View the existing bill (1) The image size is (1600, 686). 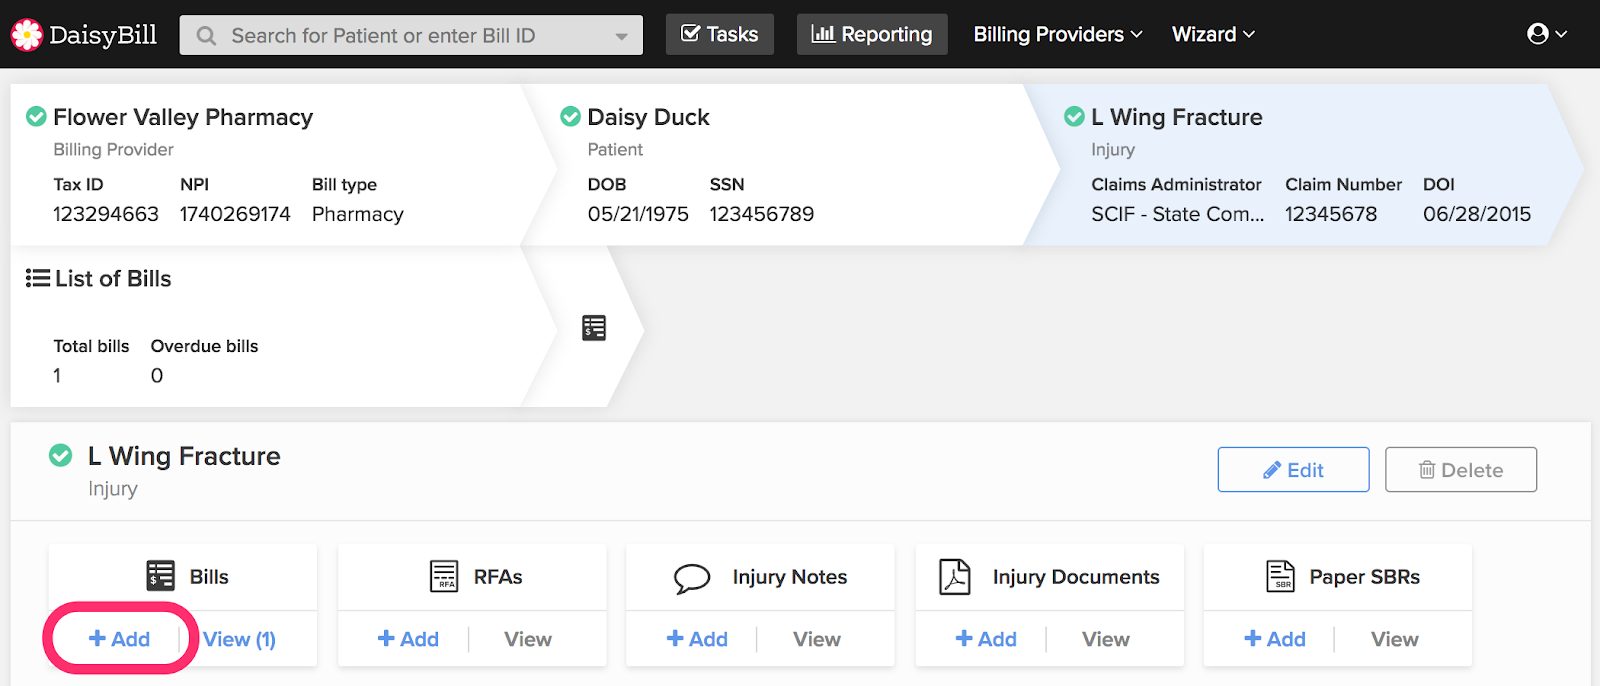click(x=240, y=639)
